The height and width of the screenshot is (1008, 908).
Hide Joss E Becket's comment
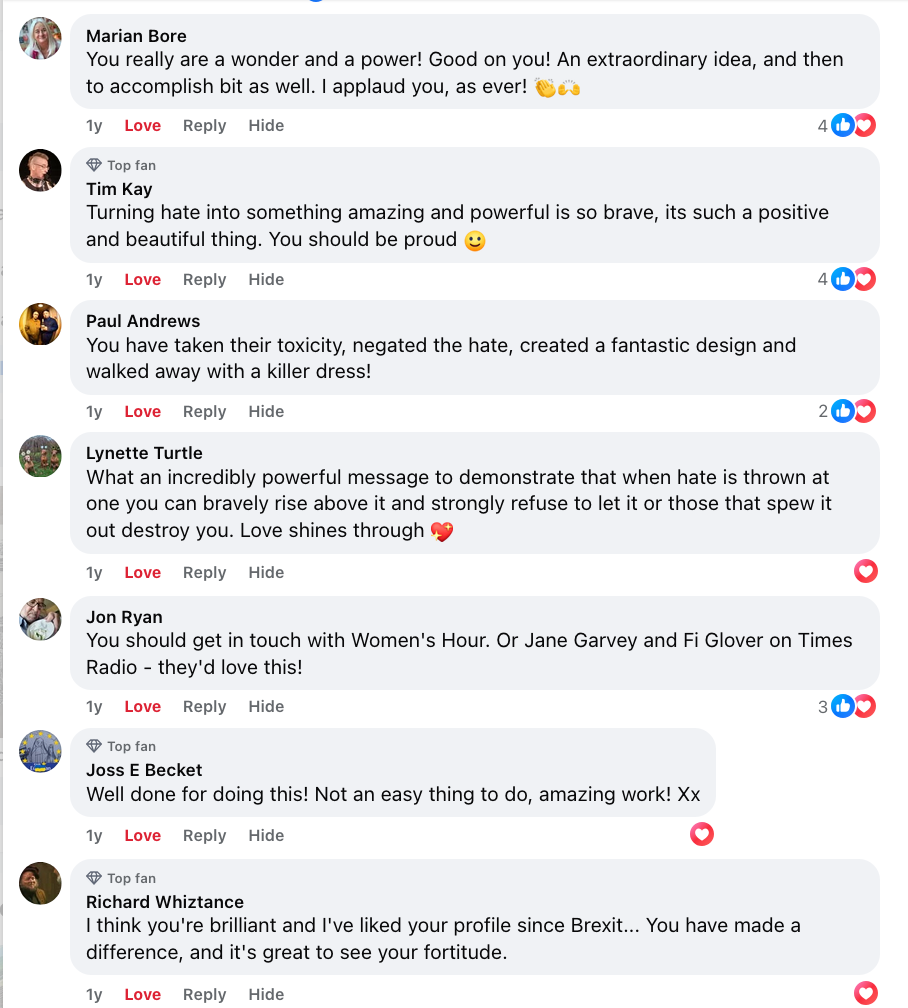[266, 836]
